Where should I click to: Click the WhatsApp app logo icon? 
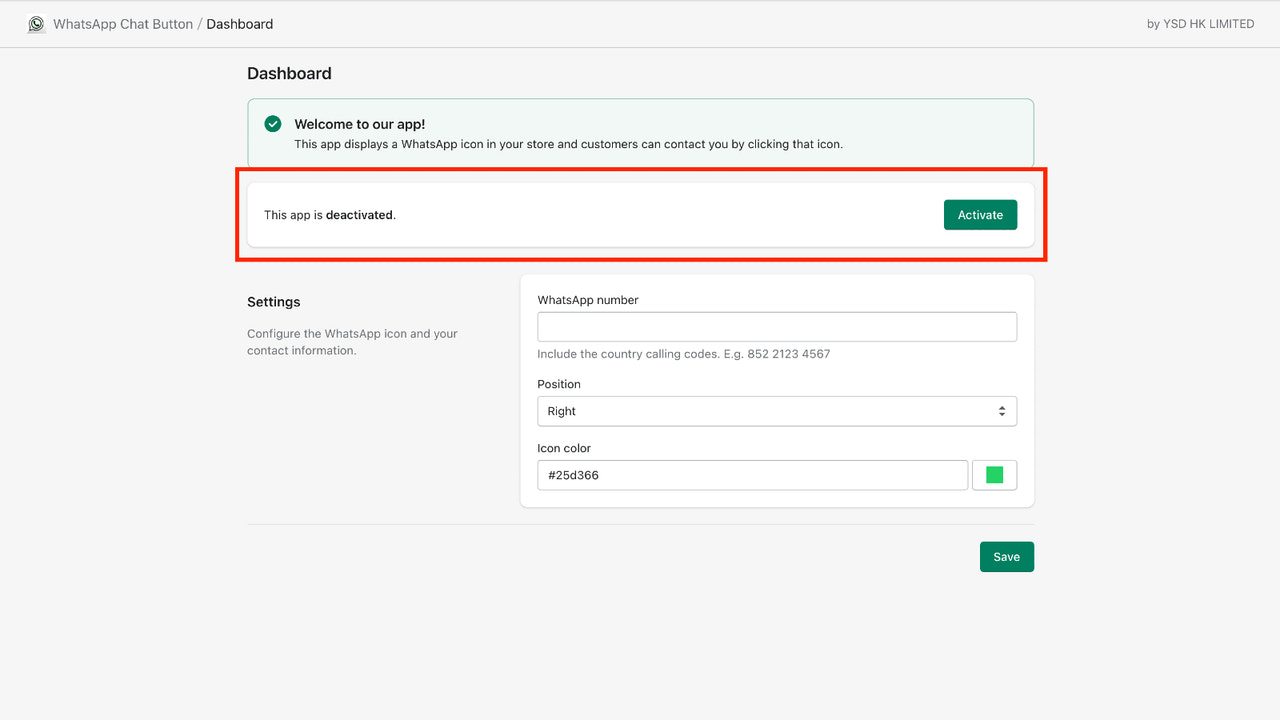point(36,24)
